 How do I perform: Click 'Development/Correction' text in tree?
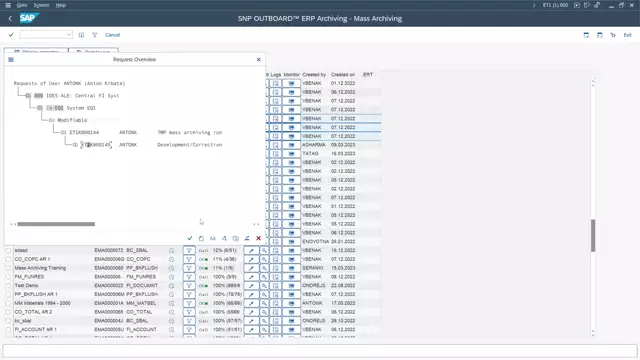pos(190,145)
